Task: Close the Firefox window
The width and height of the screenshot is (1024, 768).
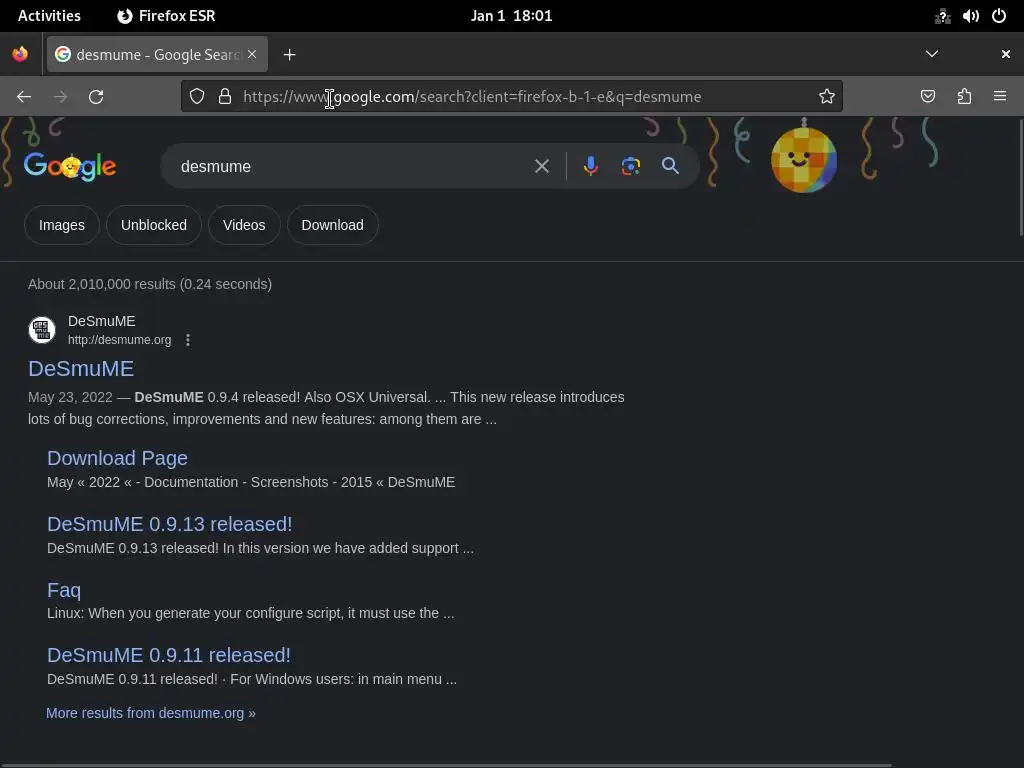Action: pyautogui.click(x=1006, y=54)
